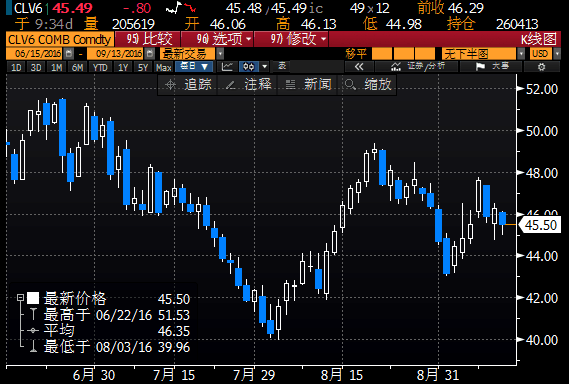Collapse panel with double-left arrow
The width and height of the screenshot is (569, 384).
pos(359,67)
